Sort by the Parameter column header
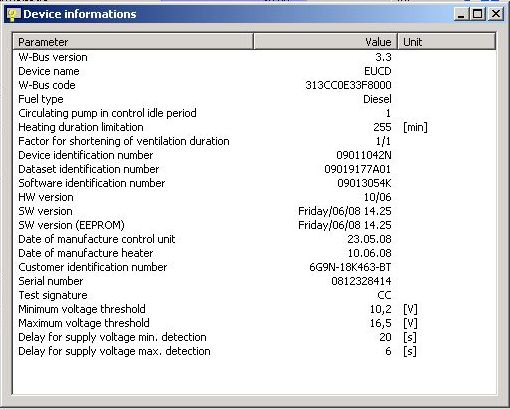The image size is (510, 409). (133, 42)
